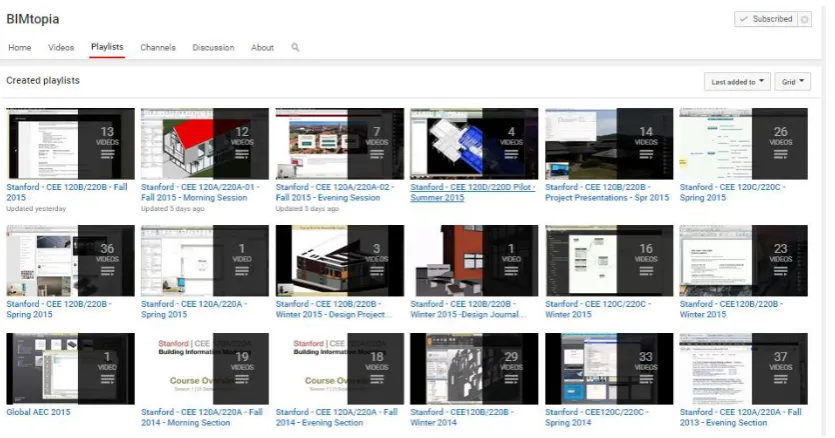The width and height of the screenshot is (835, 438).
Task: Open link 'CEE 120C/220C - Winter 2015'
Action: tap(598, 309)
